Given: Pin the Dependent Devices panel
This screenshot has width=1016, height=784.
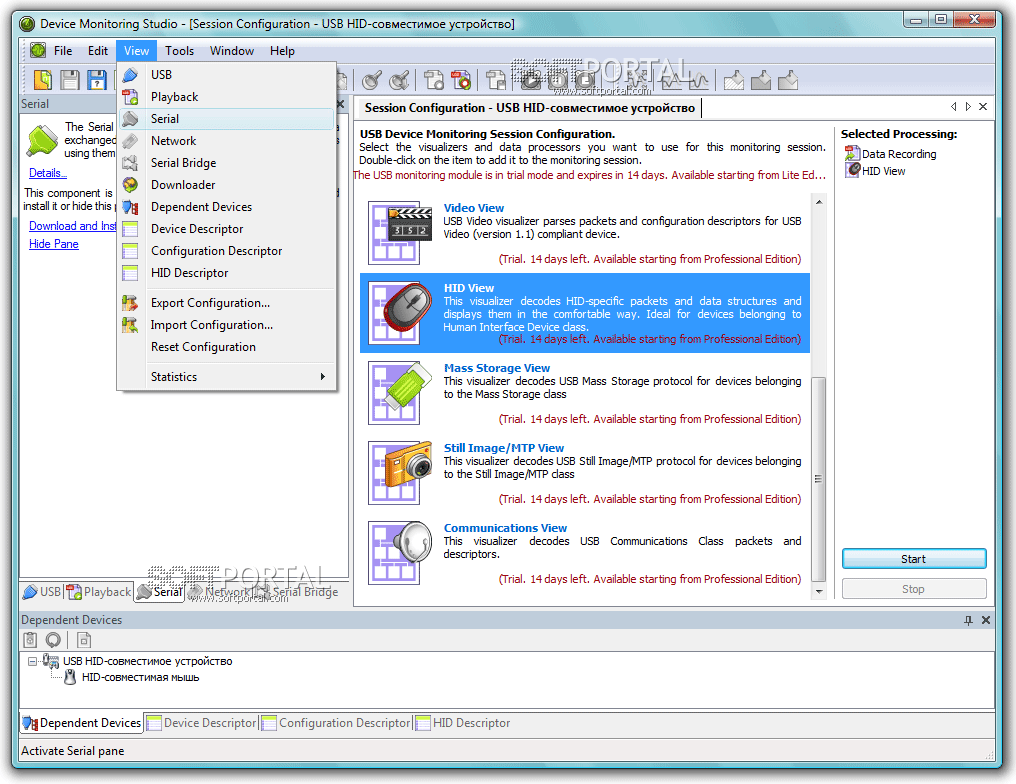Looking at the screenshot, I should click(968, 620).
